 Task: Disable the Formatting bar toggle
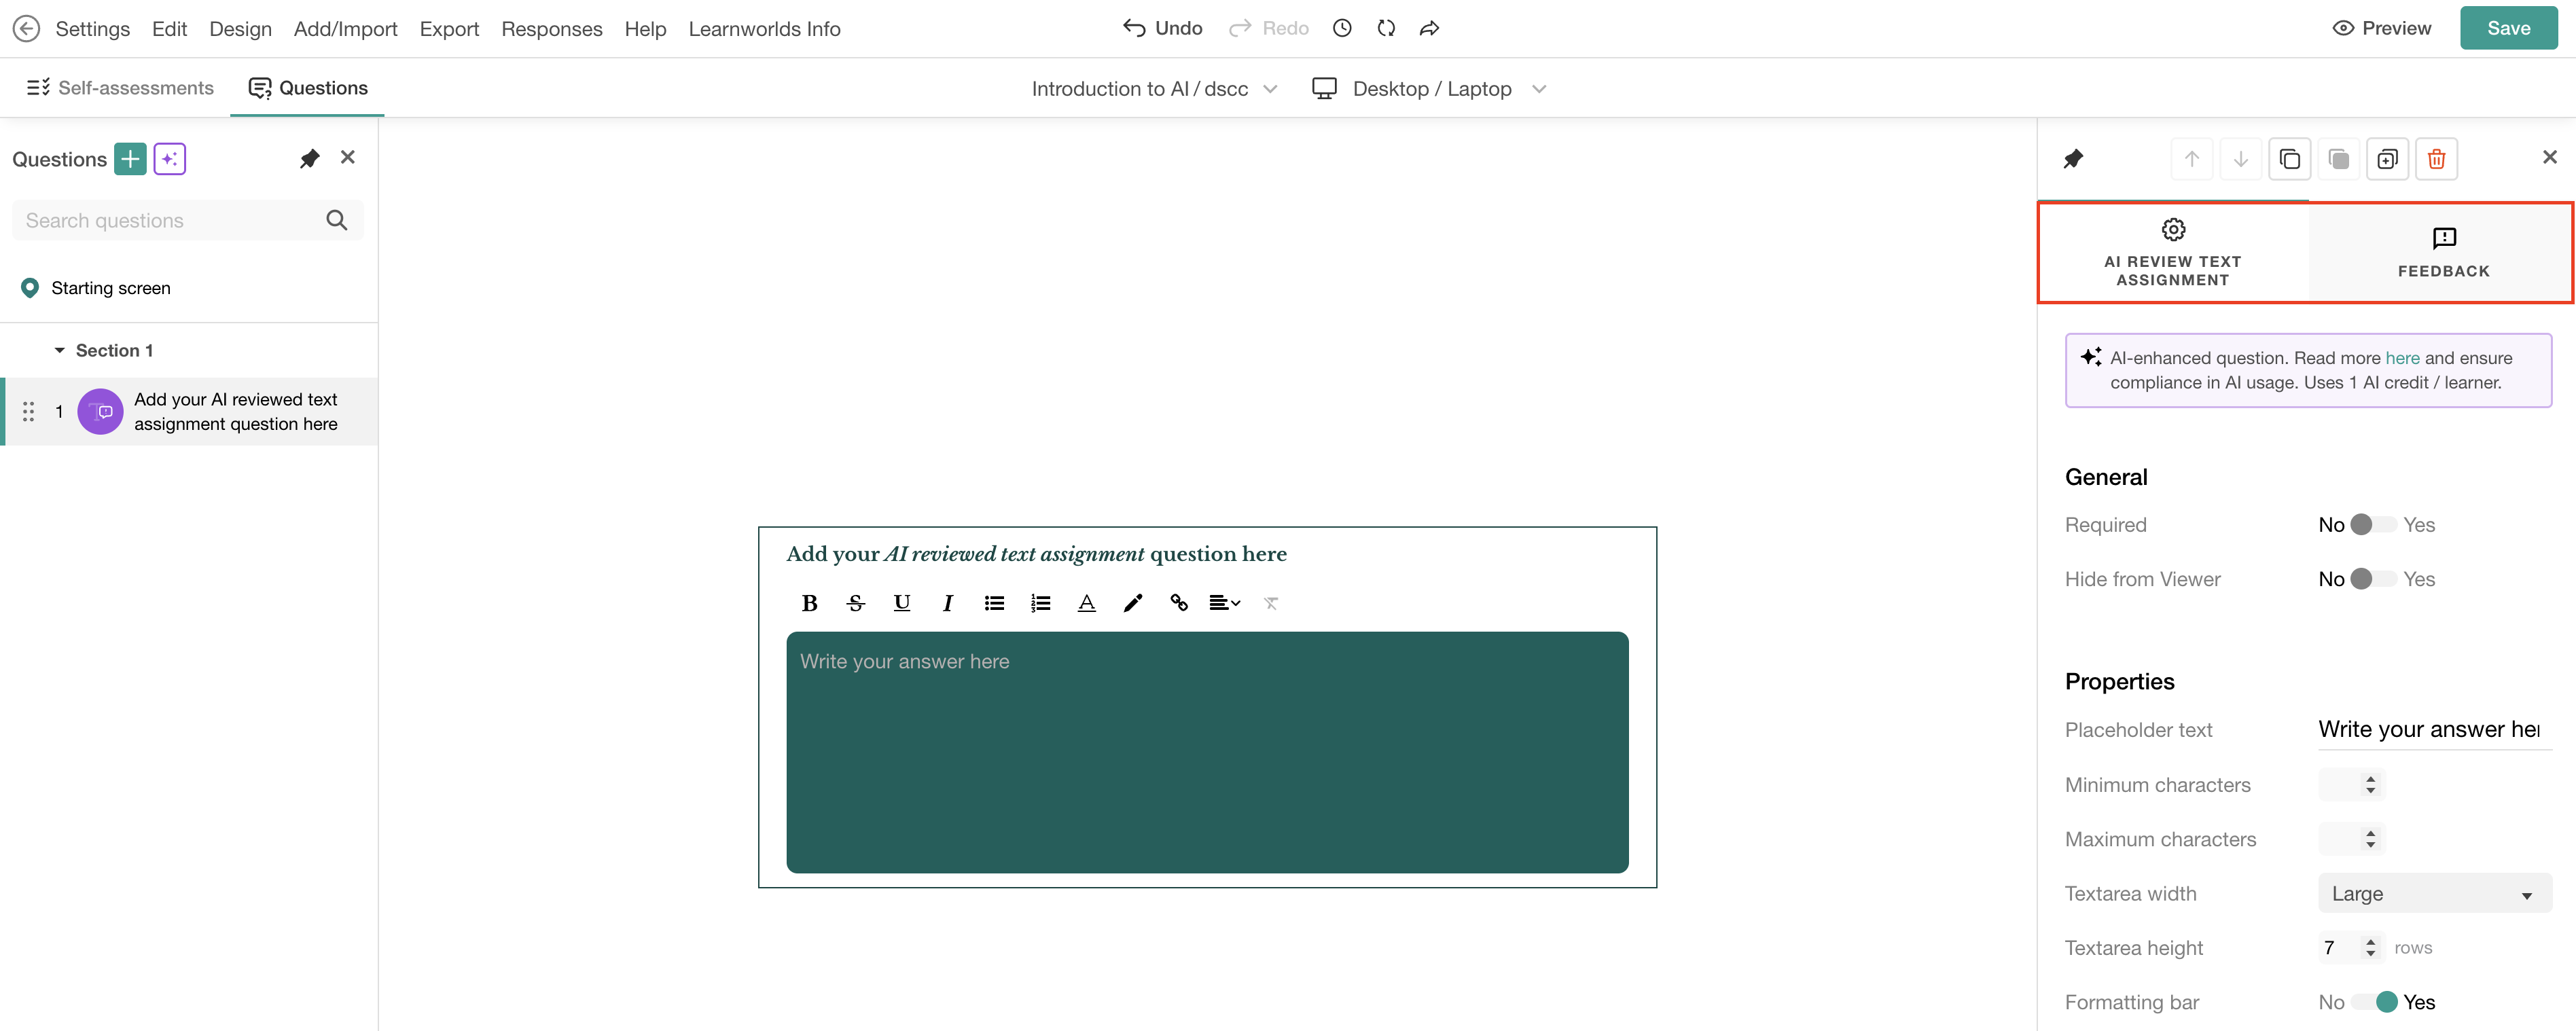click(x=2373, y=1002)
